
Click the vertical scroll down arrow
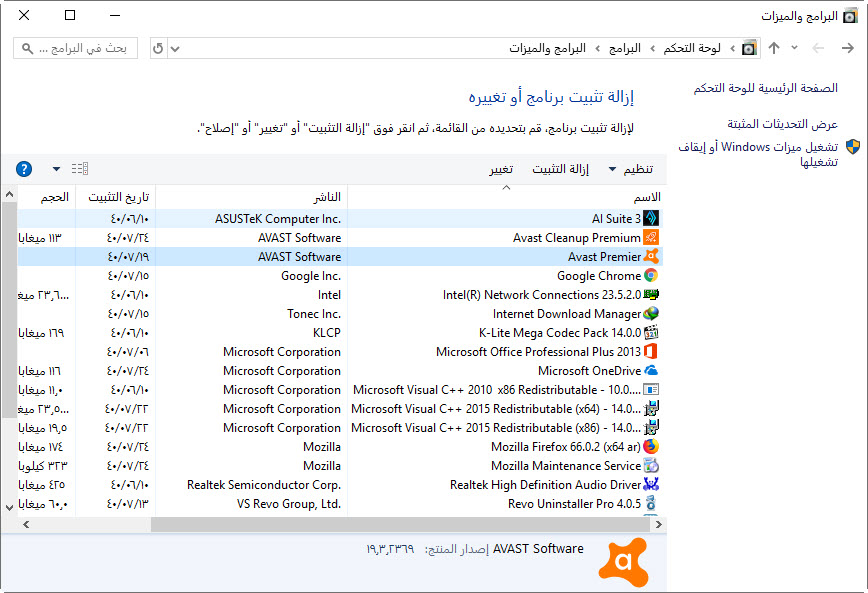tap(9, 507)
